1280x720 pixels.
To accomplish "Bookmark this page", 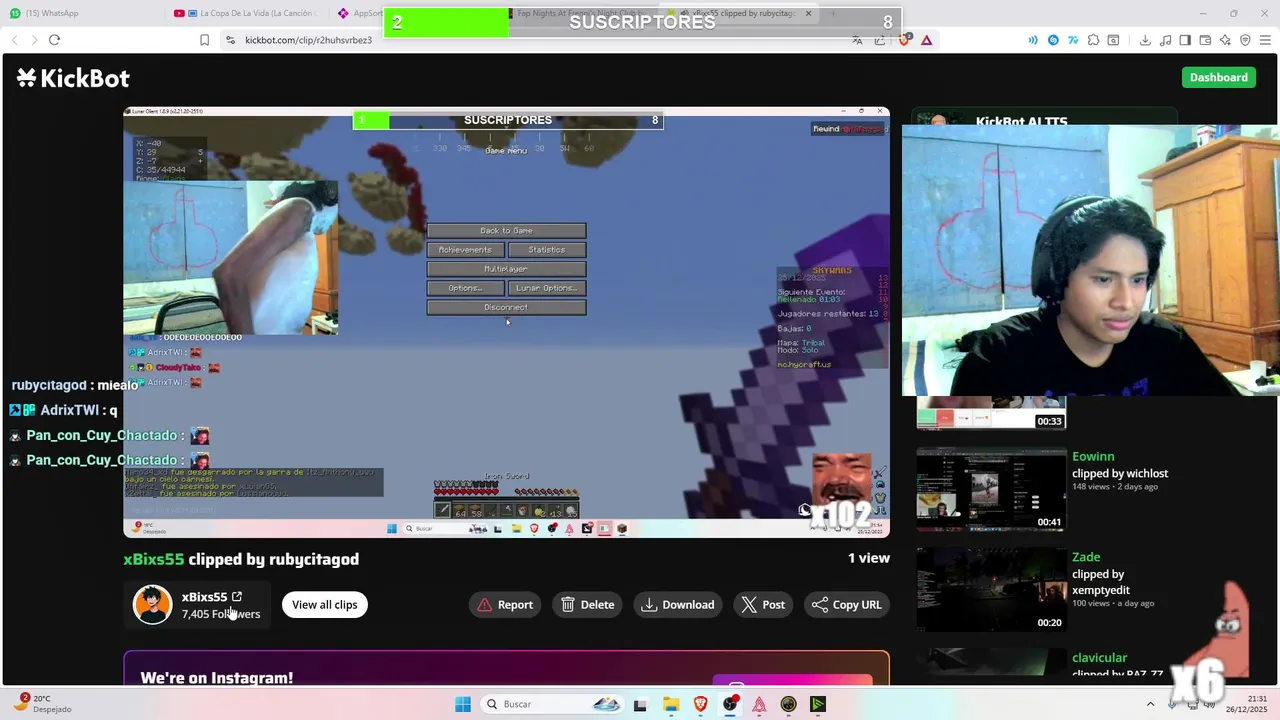I will (204, 40).
